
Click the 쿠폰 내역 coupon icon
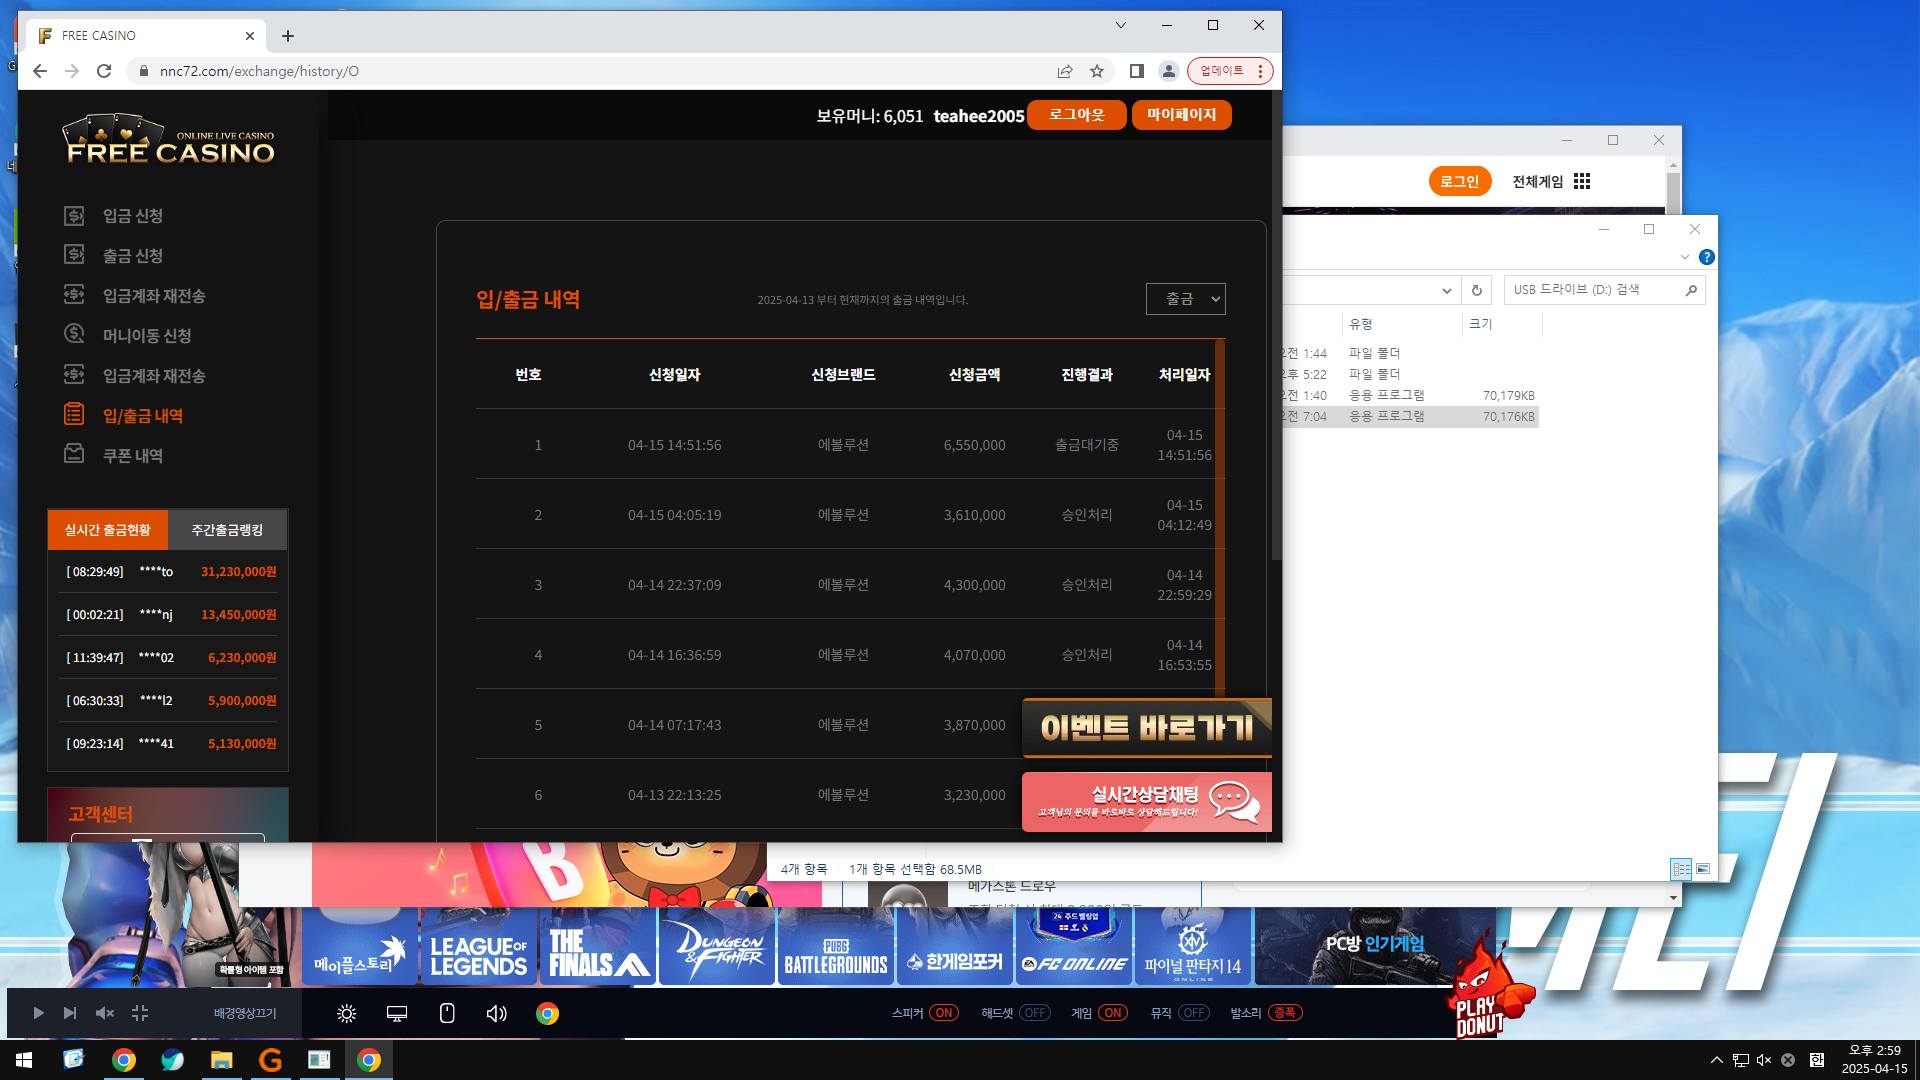(74, 454)
